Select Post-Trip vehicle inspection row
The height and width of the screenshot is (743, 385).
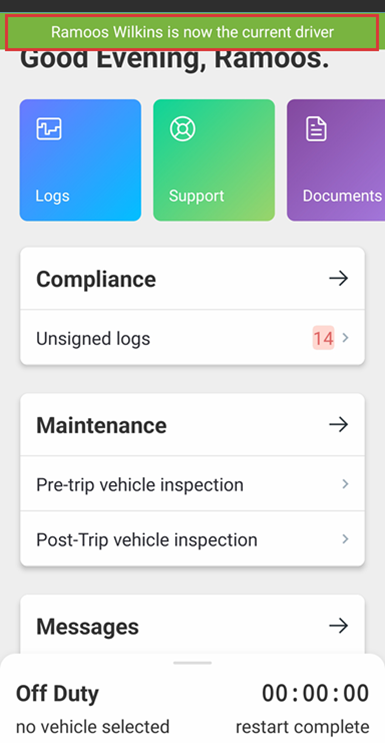coord(192,539)
